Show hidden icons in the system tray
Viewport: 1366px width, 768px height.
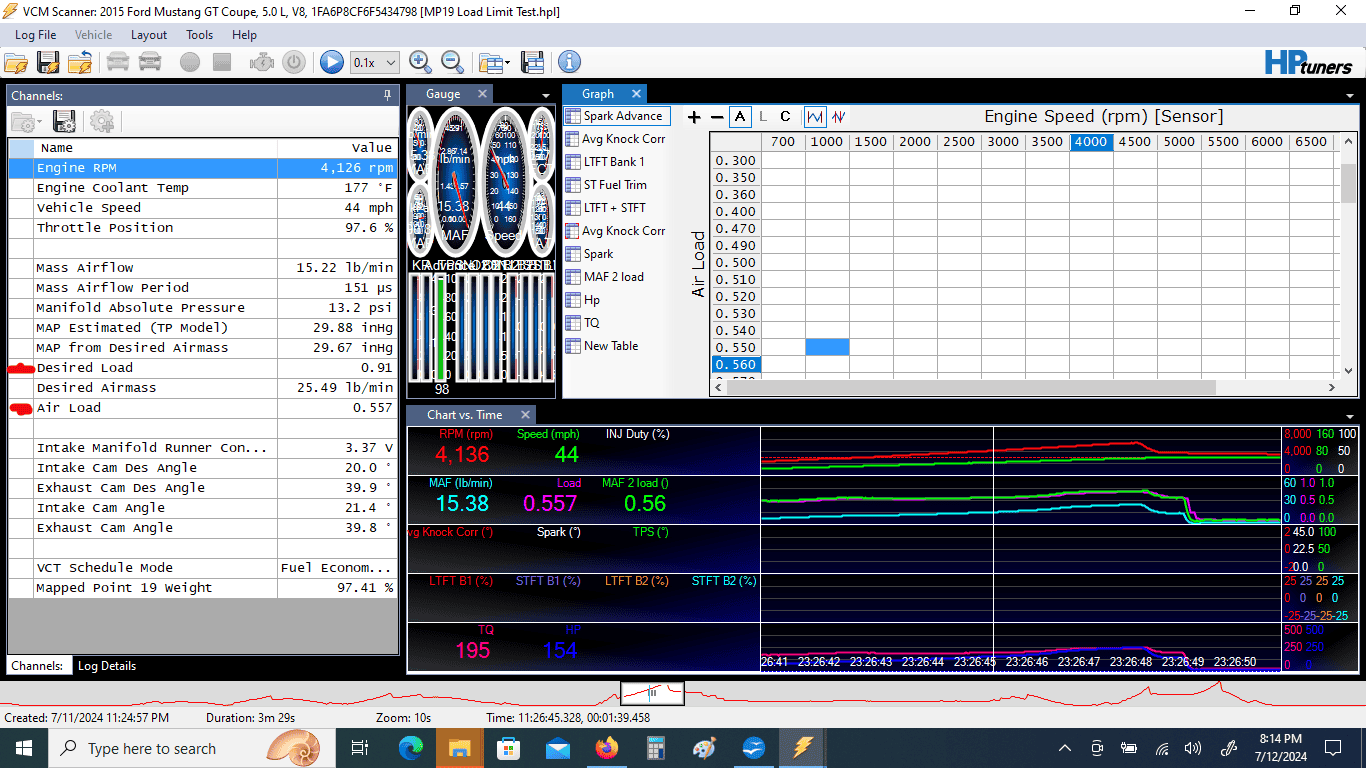click(x=1065, y=748)
